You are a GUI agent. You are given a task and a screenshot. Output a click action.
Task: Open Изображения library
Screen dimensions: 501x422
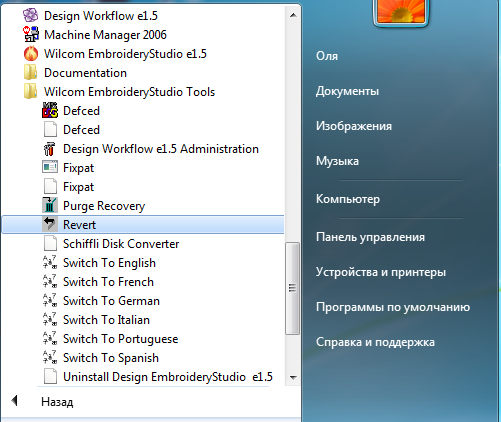point(354,126)
